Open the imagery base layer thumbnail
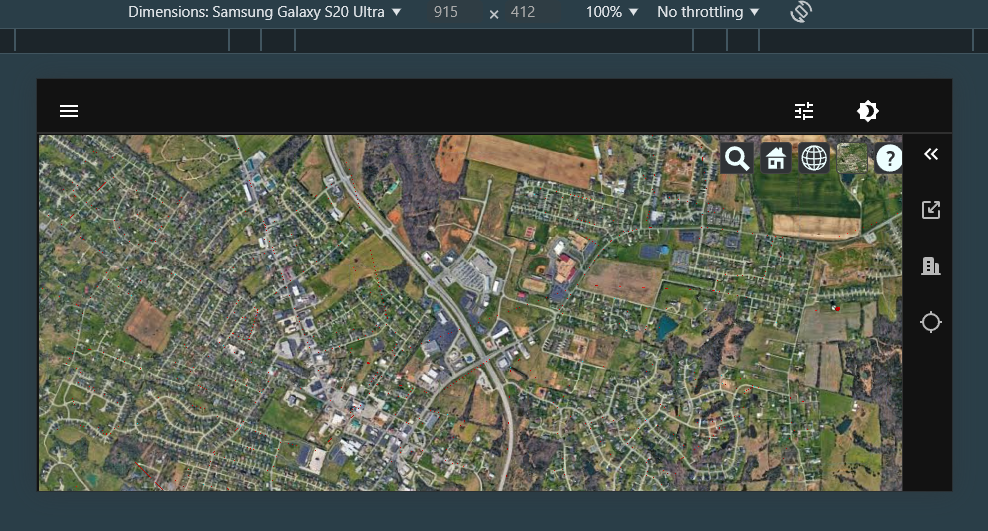 pyautogui.click(x=852, y=158)
